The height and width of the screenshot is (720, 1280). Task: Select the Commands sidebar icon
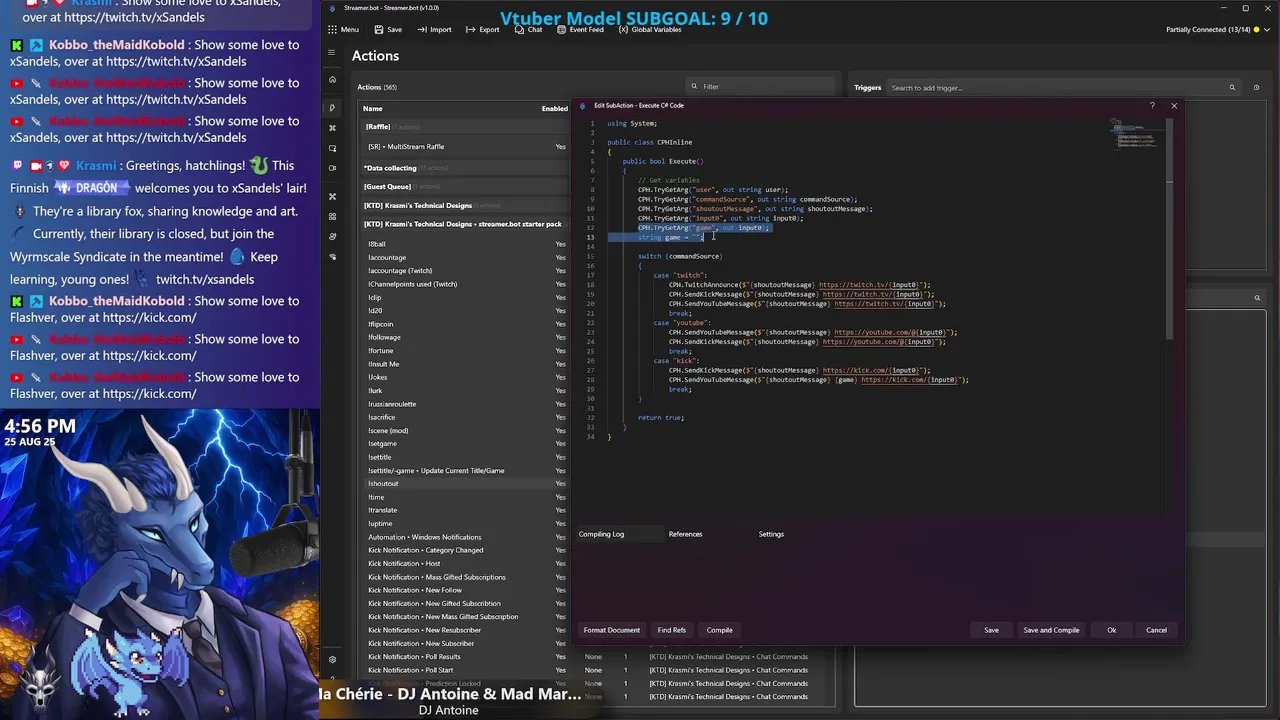tap(332, 128)
